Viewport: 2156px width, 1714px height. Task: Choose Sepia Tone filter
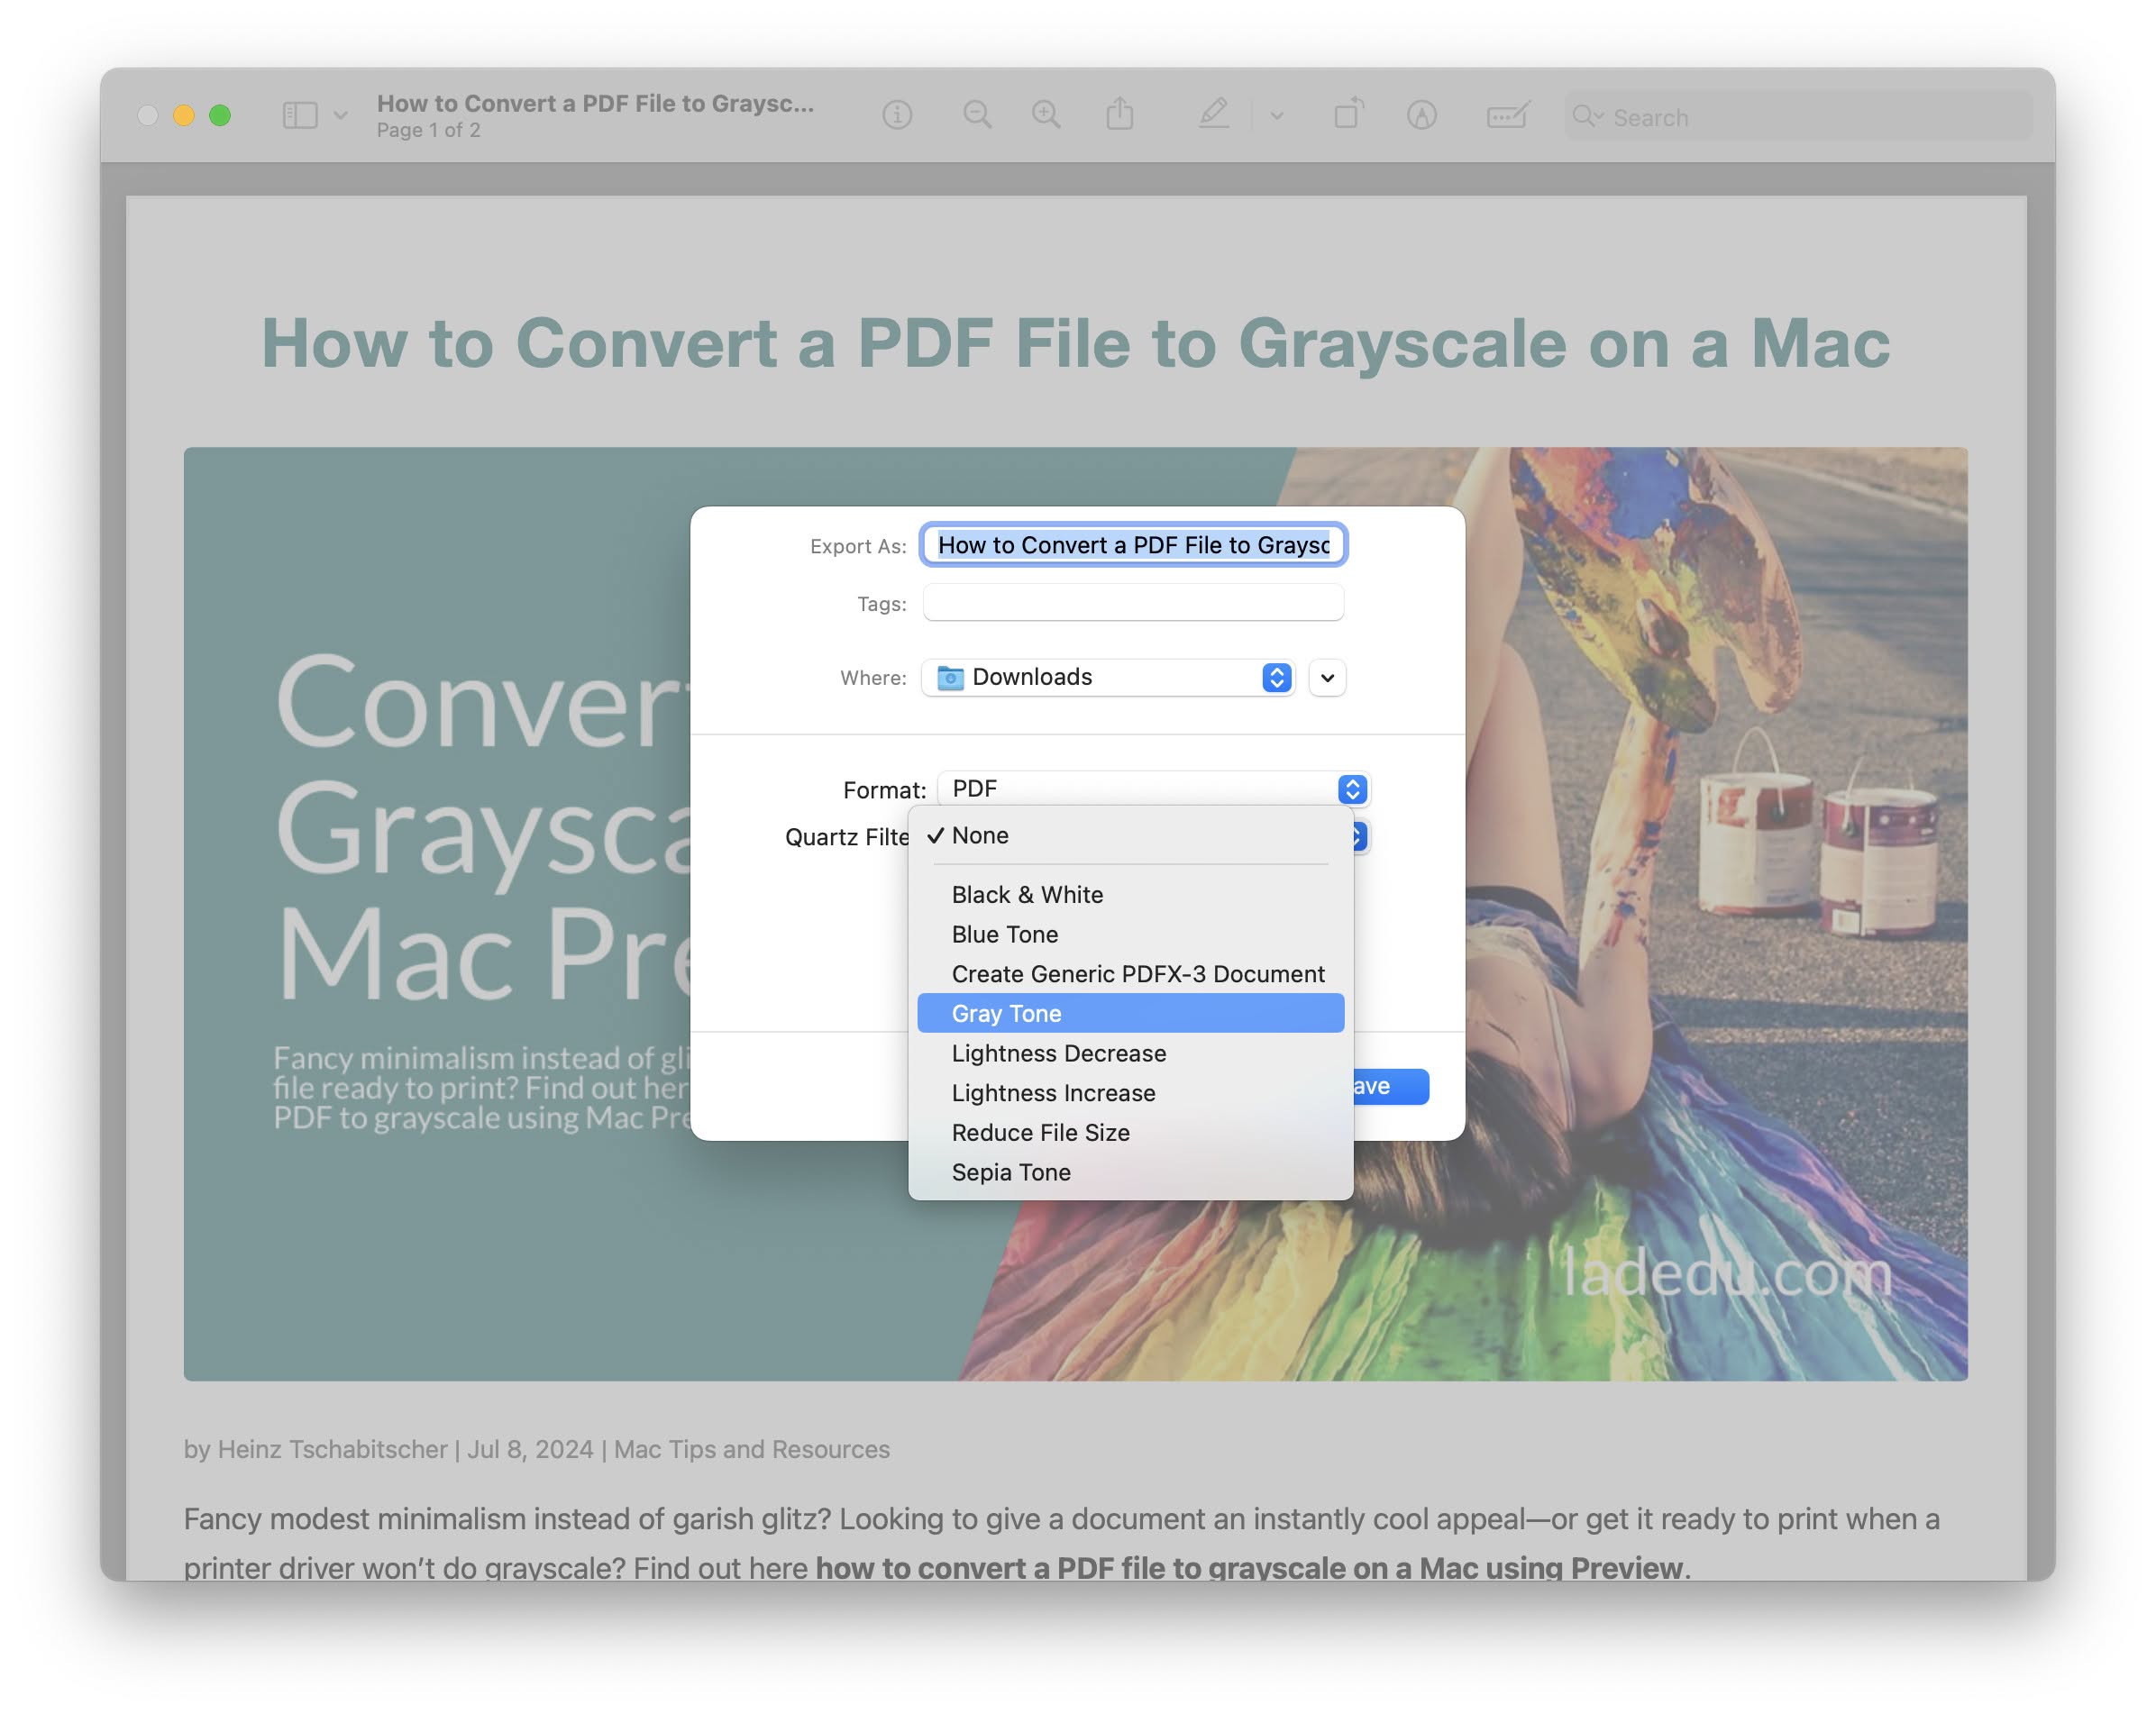click(1131, 1172)
